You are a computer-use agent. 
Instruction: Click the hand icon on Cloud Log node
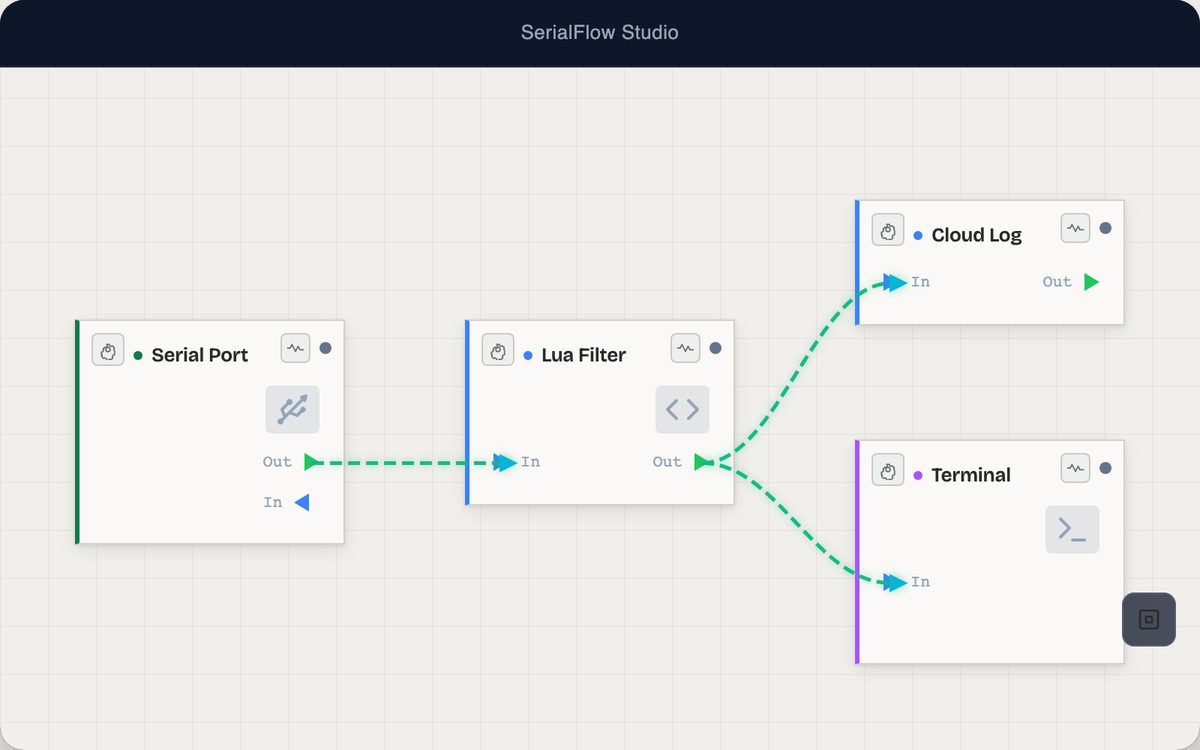888,230
